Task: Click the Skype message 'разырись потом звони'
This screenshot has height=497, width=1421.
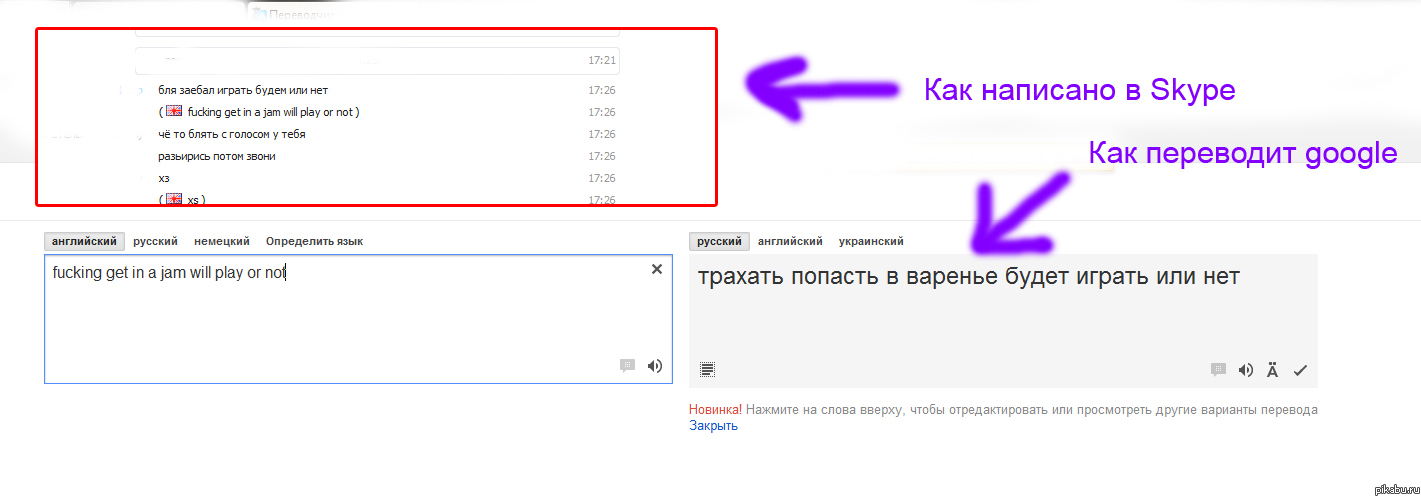Action: pos(217,156)
